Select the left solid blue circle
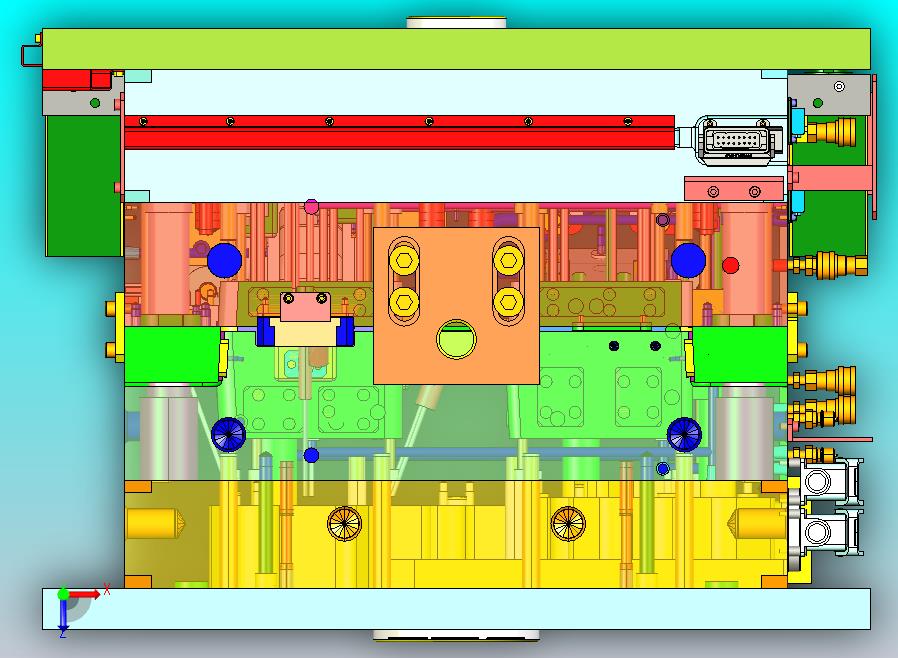 (224, 260)
